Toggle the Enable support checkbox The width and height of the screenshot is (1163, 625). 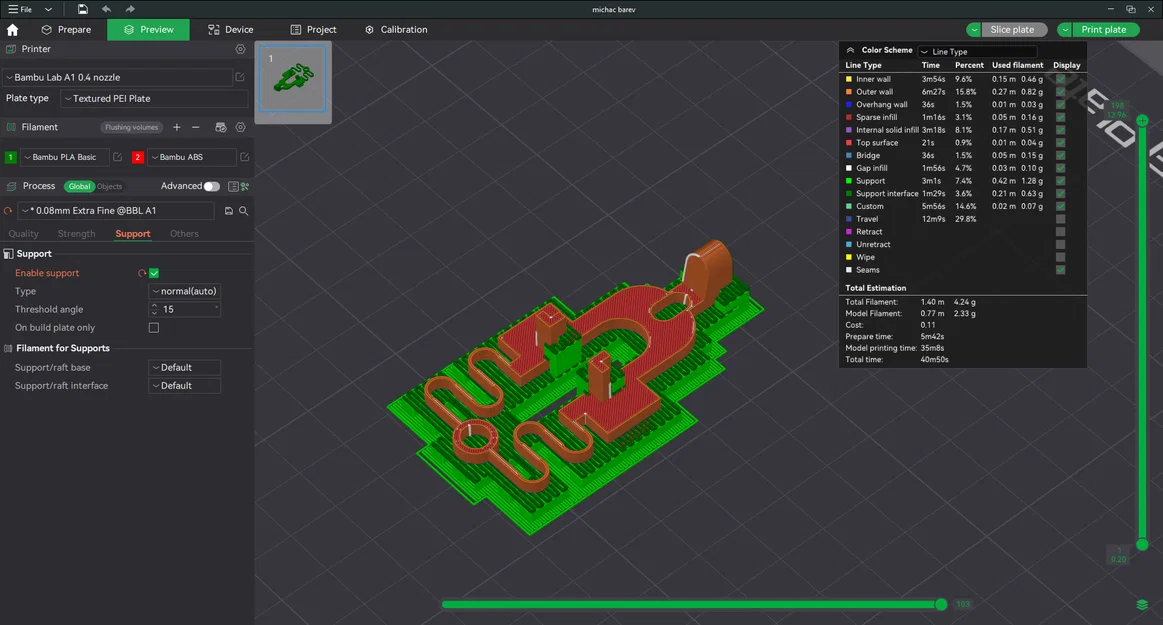pyautogui.click(x=154, y=273)
